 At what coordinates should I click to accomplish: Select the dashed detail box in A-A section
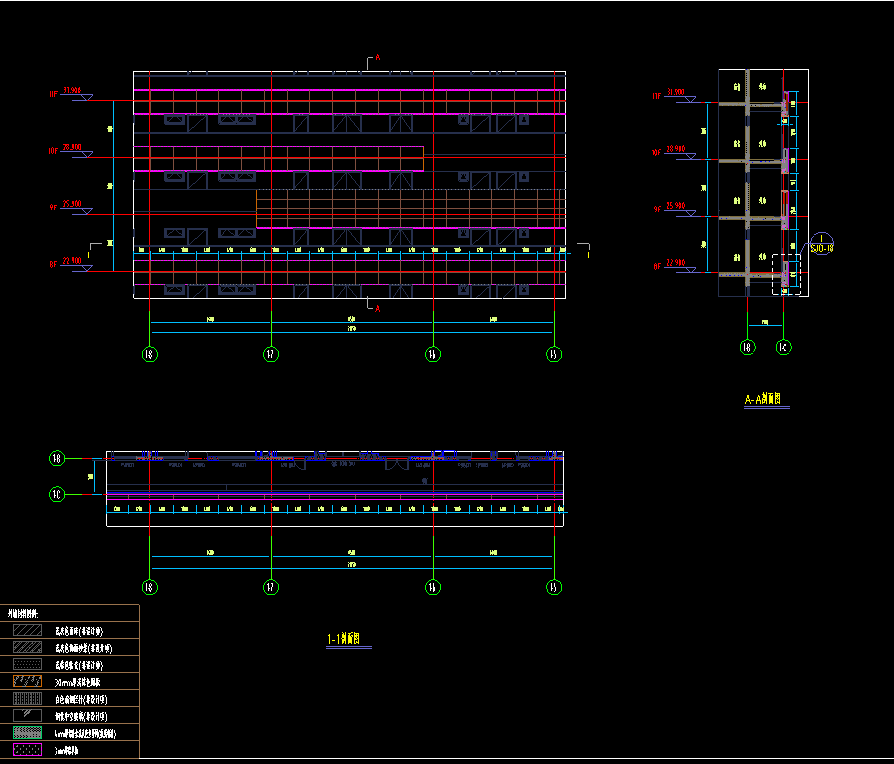pyautogui.click(x=787, y=275)
